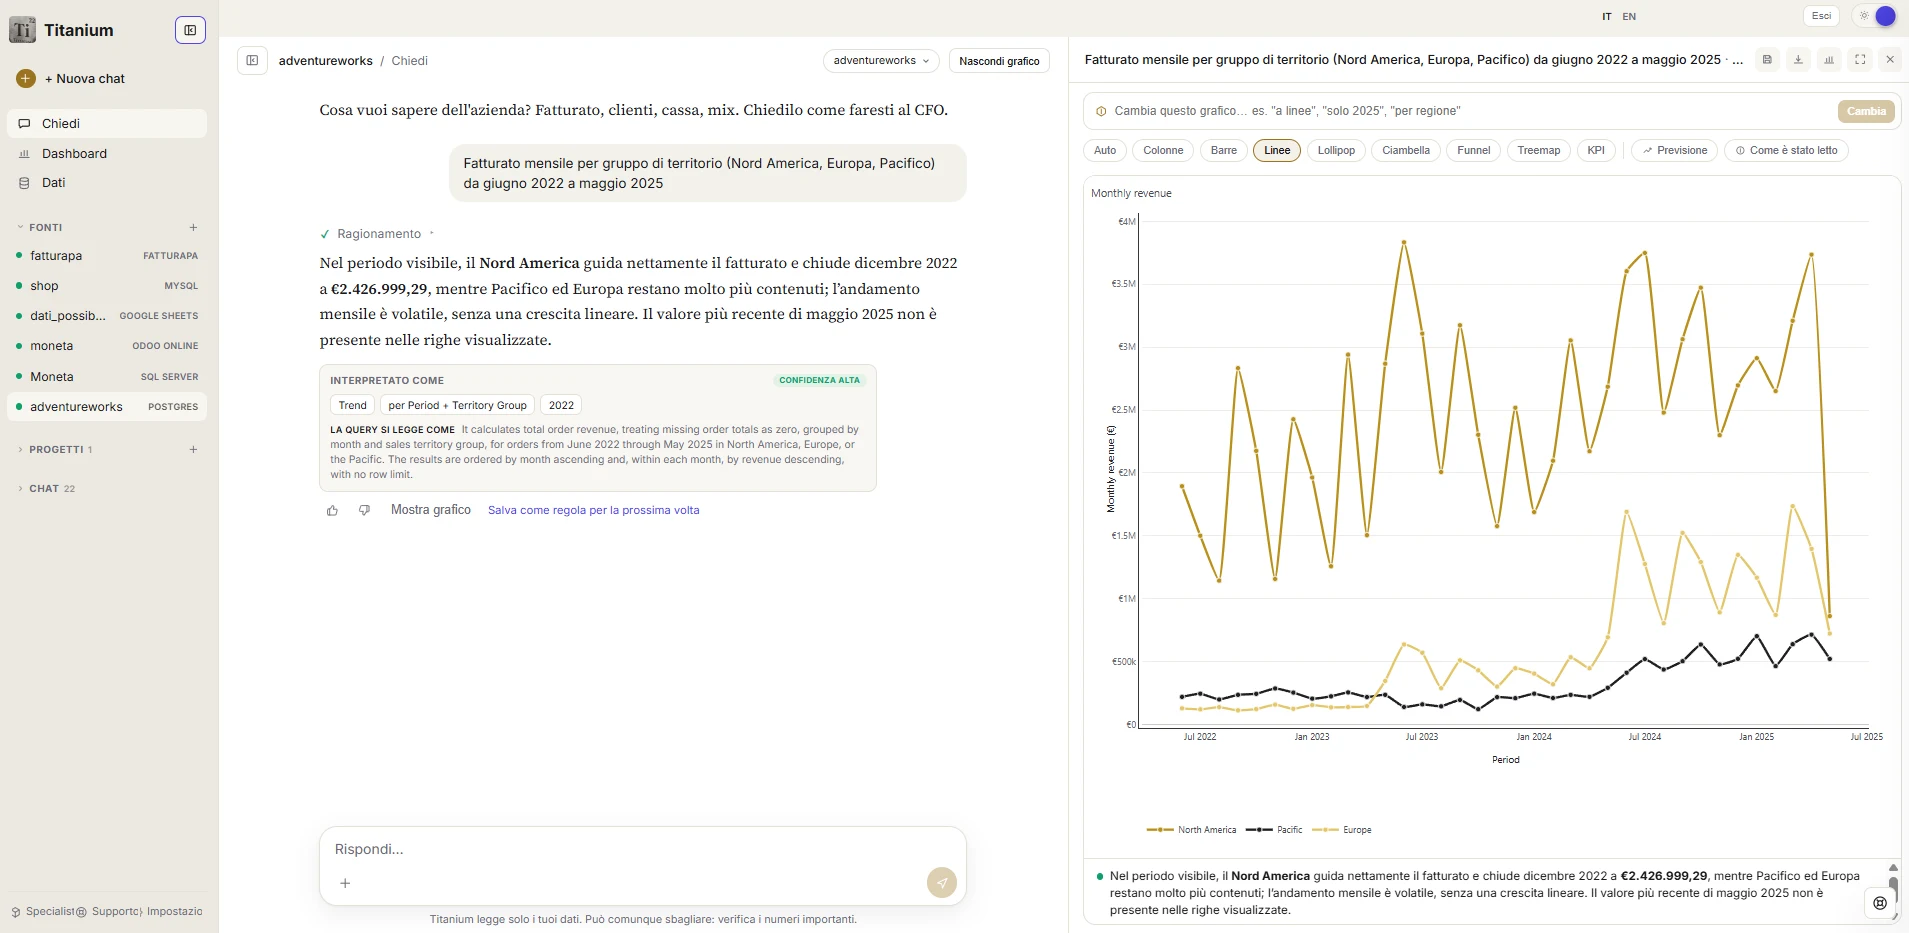Click Salva come regola per la prossima volta
This screenshot has height=933, width=1909.
point(594,510)
